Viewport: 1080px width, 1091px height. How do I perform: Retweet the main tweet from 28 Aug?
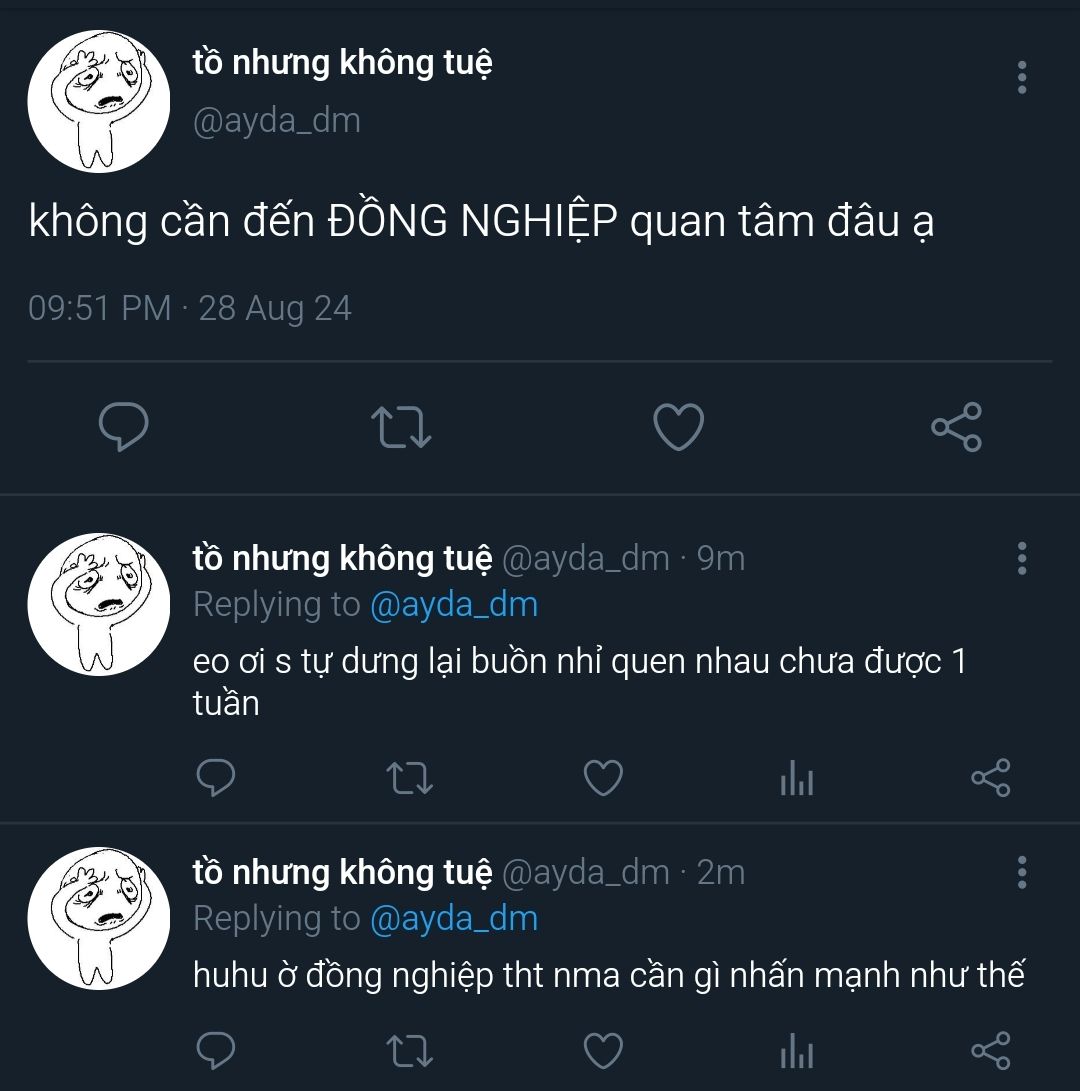pyautogui.click(x=402, y=427)
